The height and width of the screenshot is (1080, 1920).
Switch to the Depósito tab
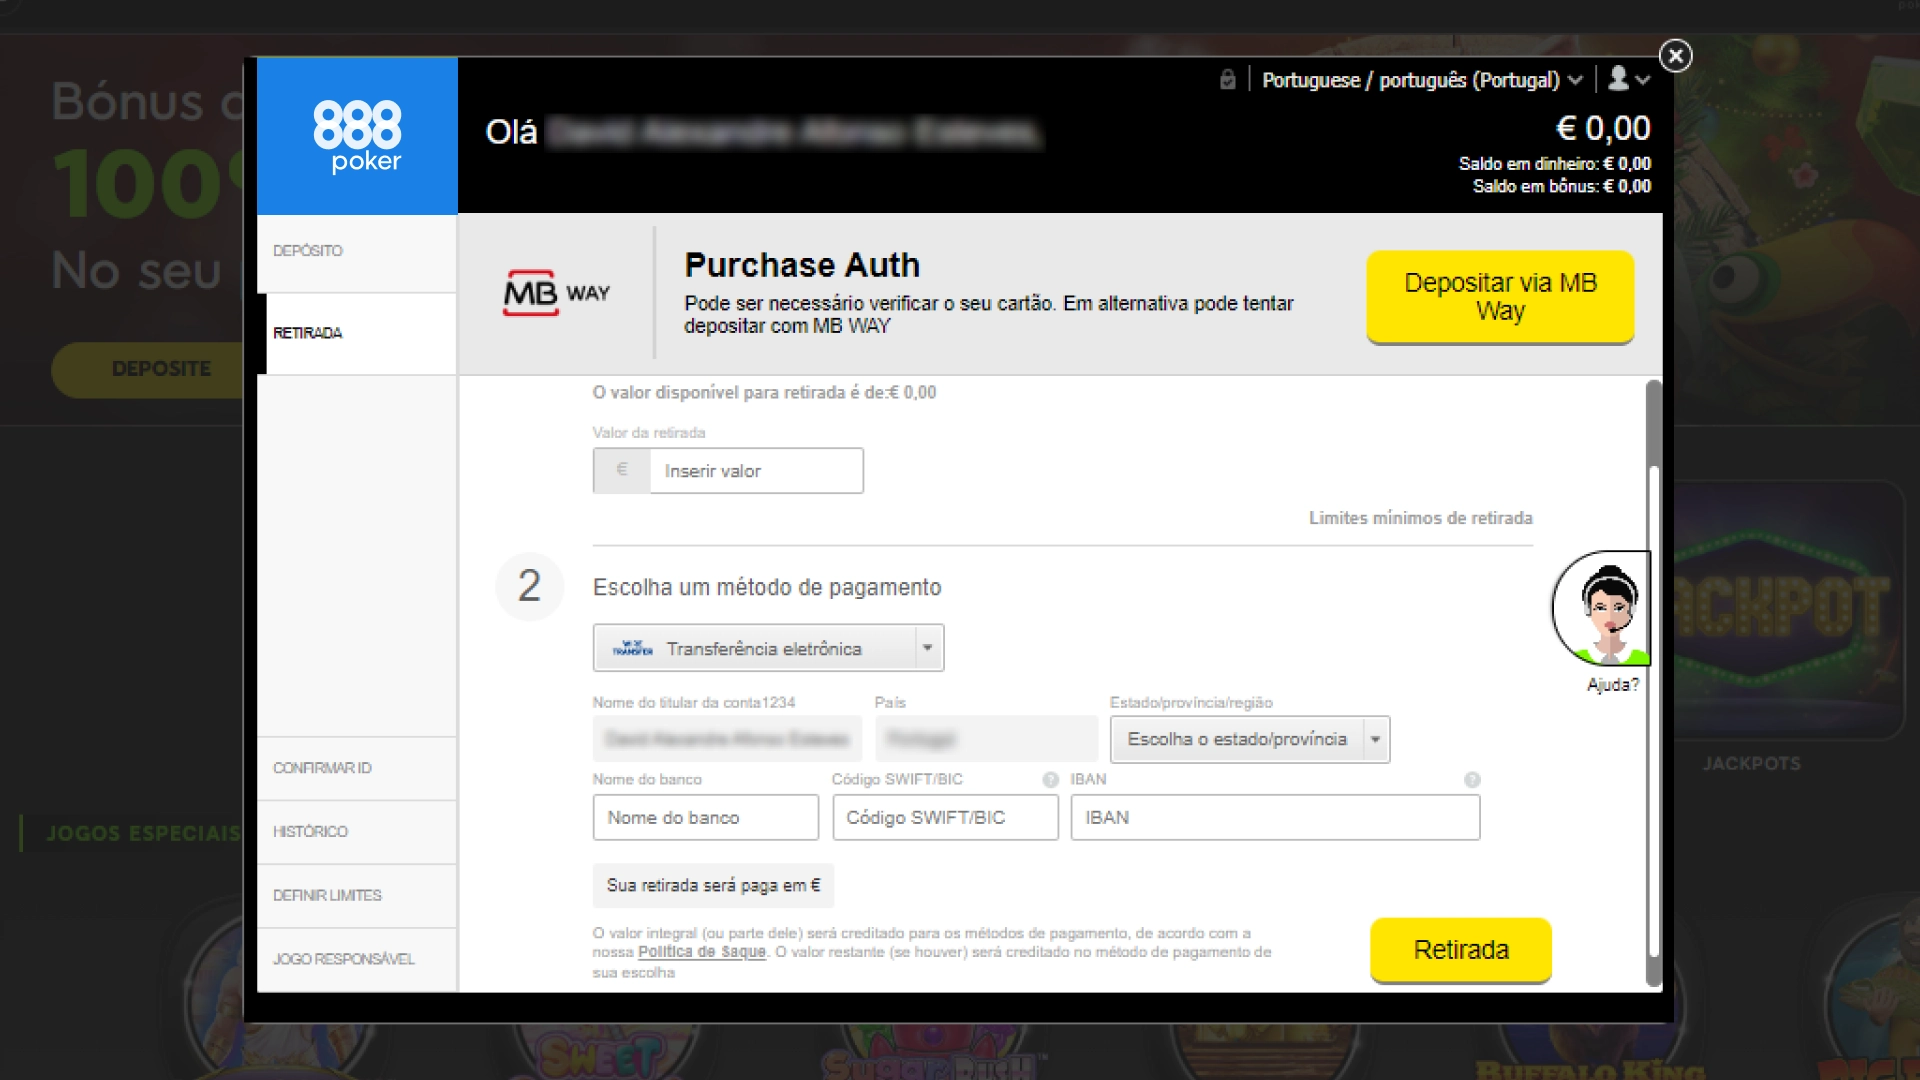pyautogui.click(x=356, y=251)
